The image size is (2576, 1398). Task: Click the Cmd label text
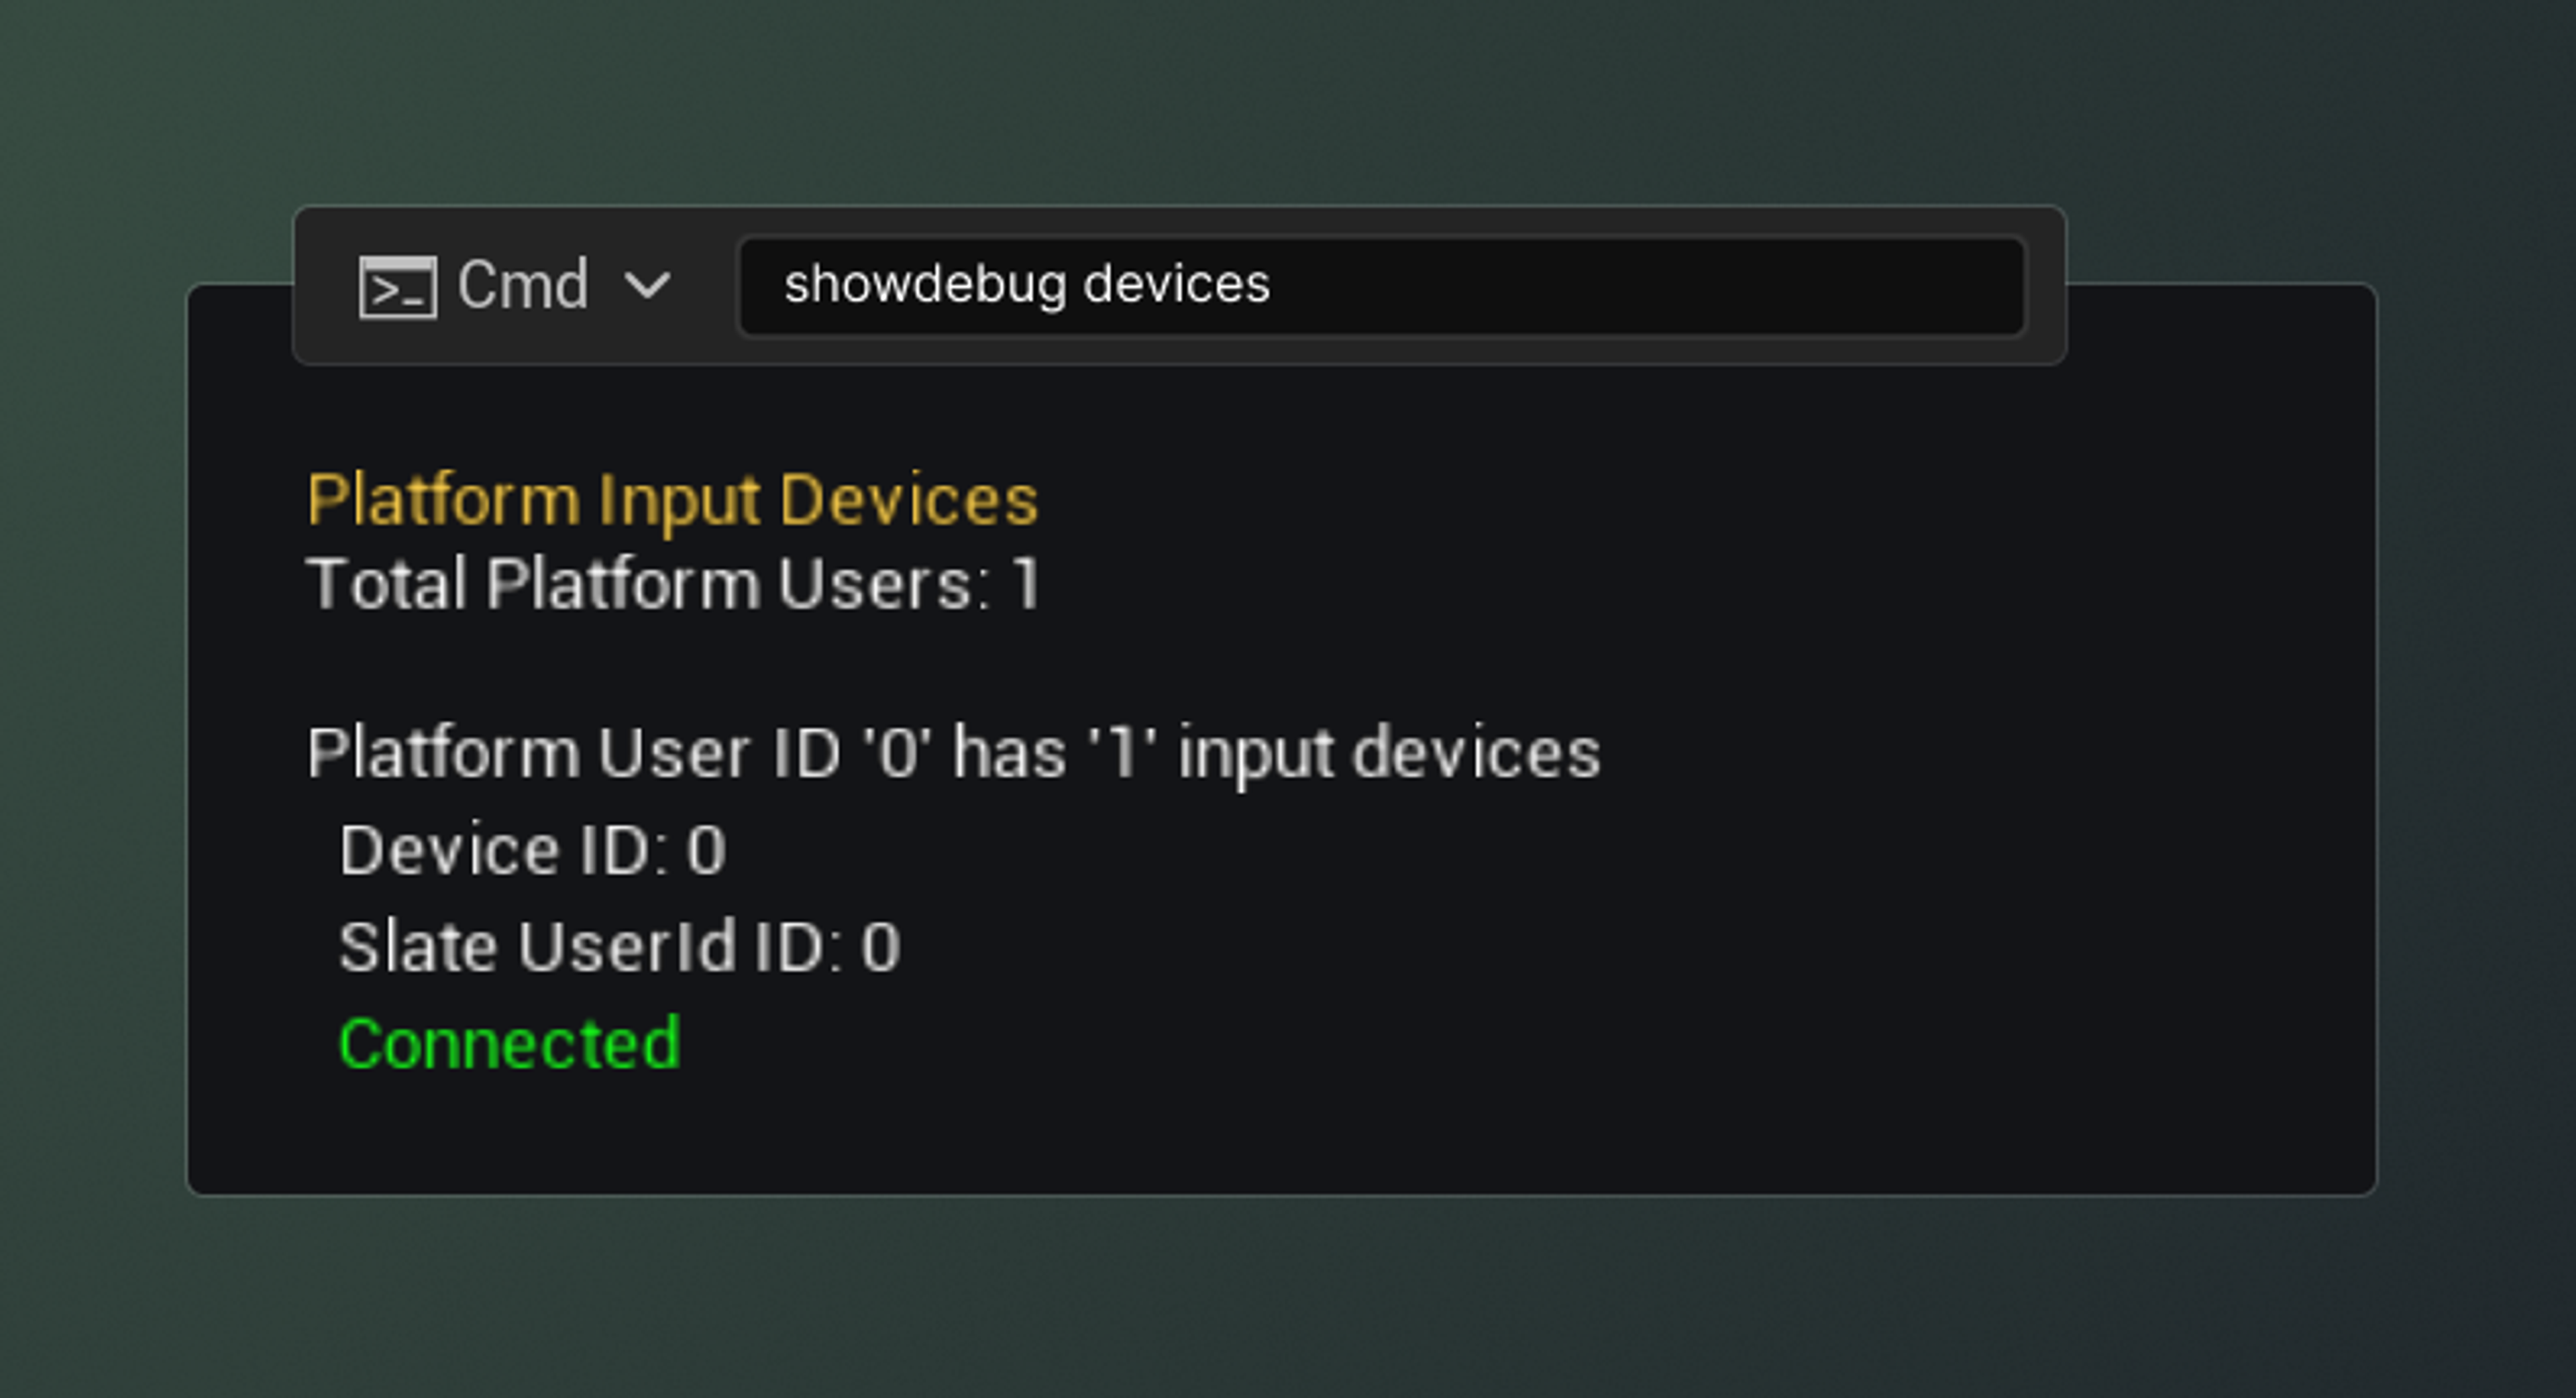(x=522, y=285)
